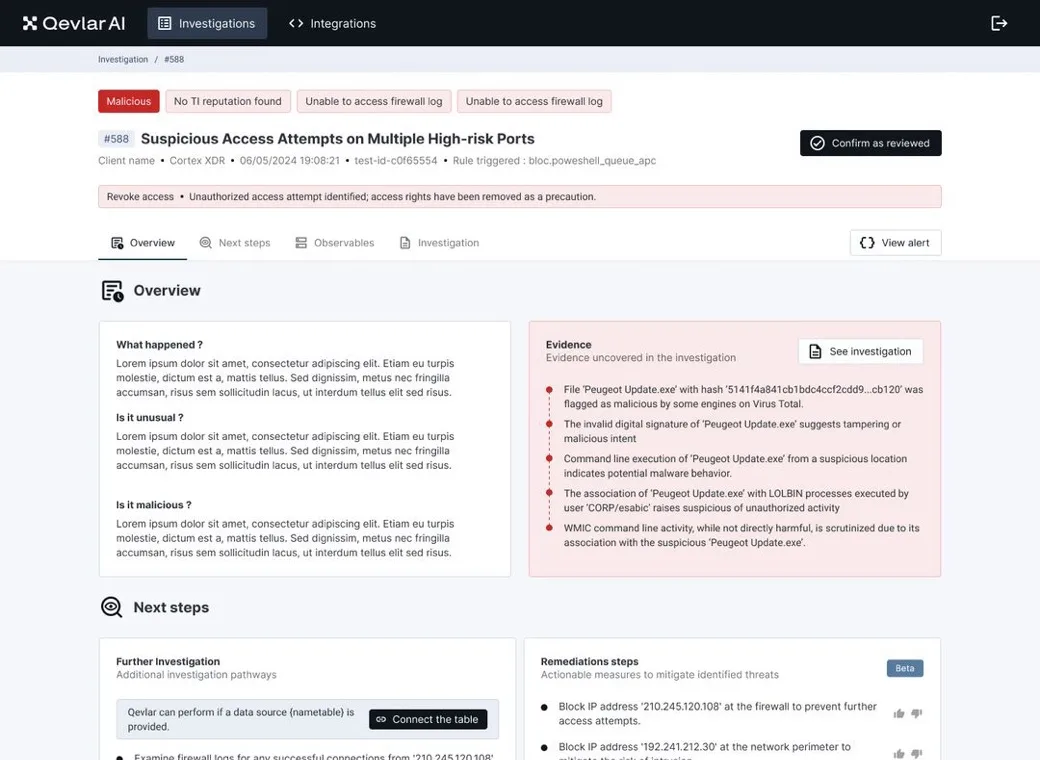Image resolution: width=1040 pixels, height=760 pixels.
Task: Click Confirm as reviewed button
Action: (870, 143)
